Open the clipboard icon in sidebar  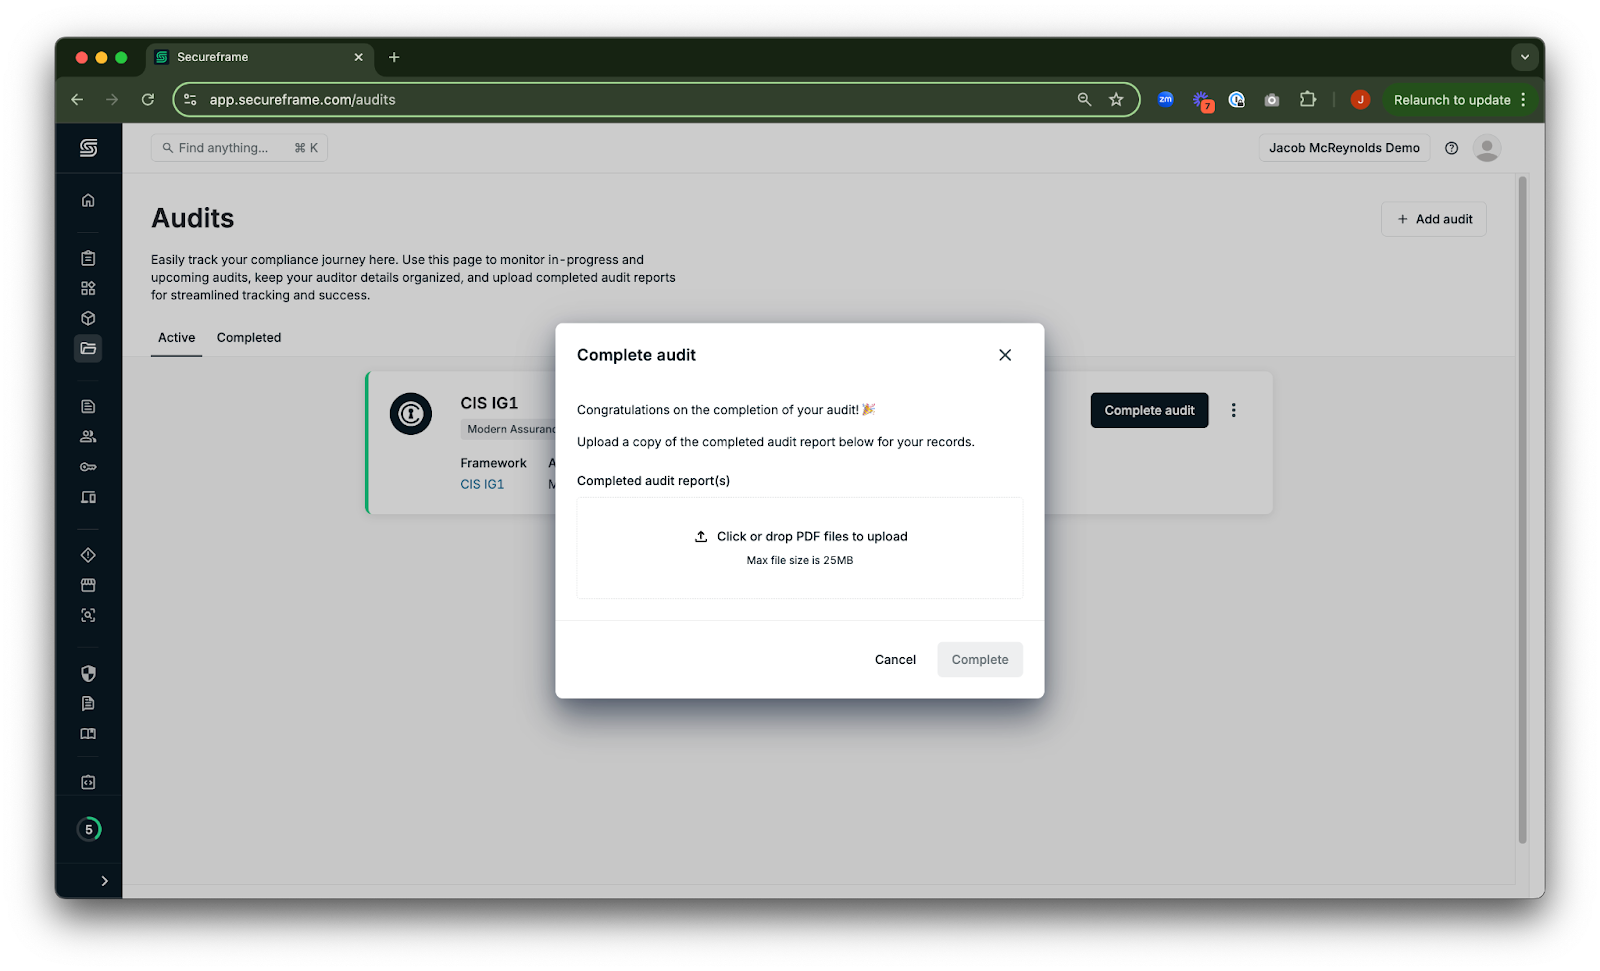click(88, 258)
